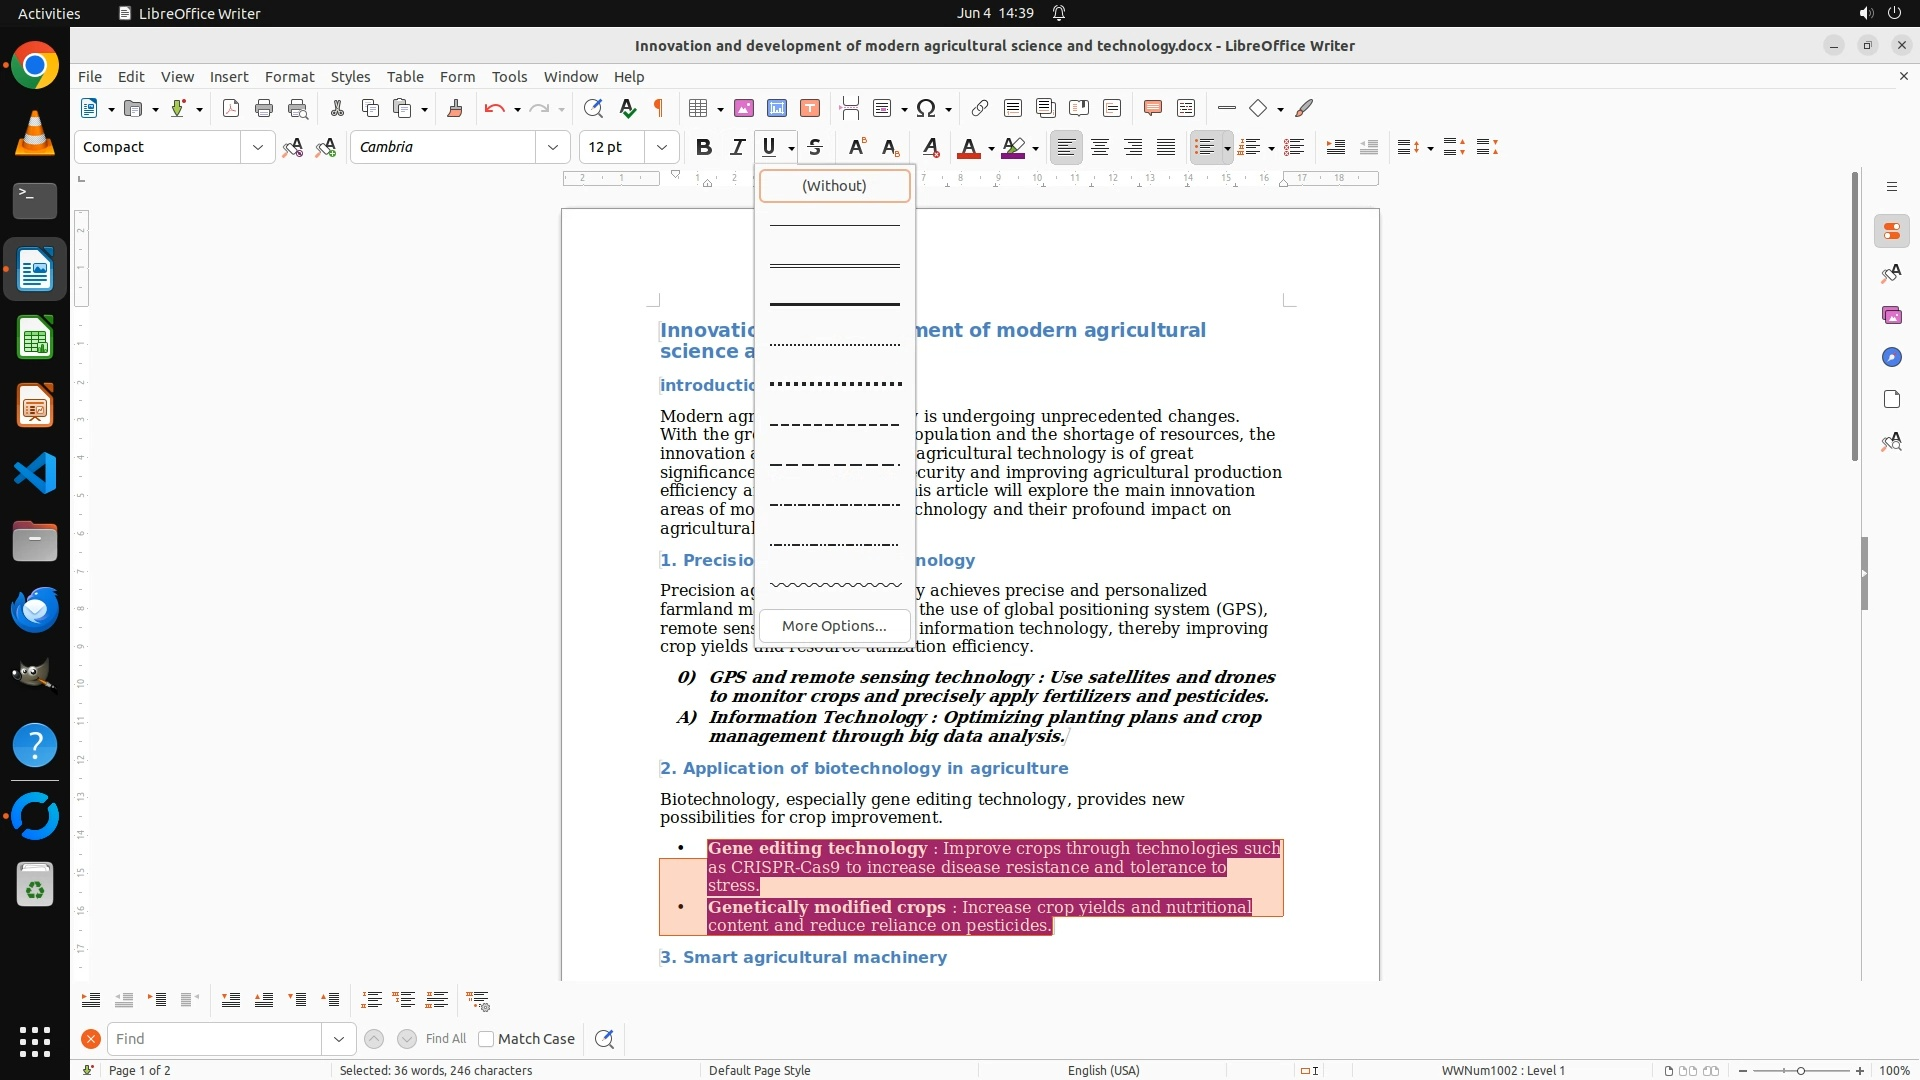
Task: Click inside the Find text field
Action: coord(214,1039)
